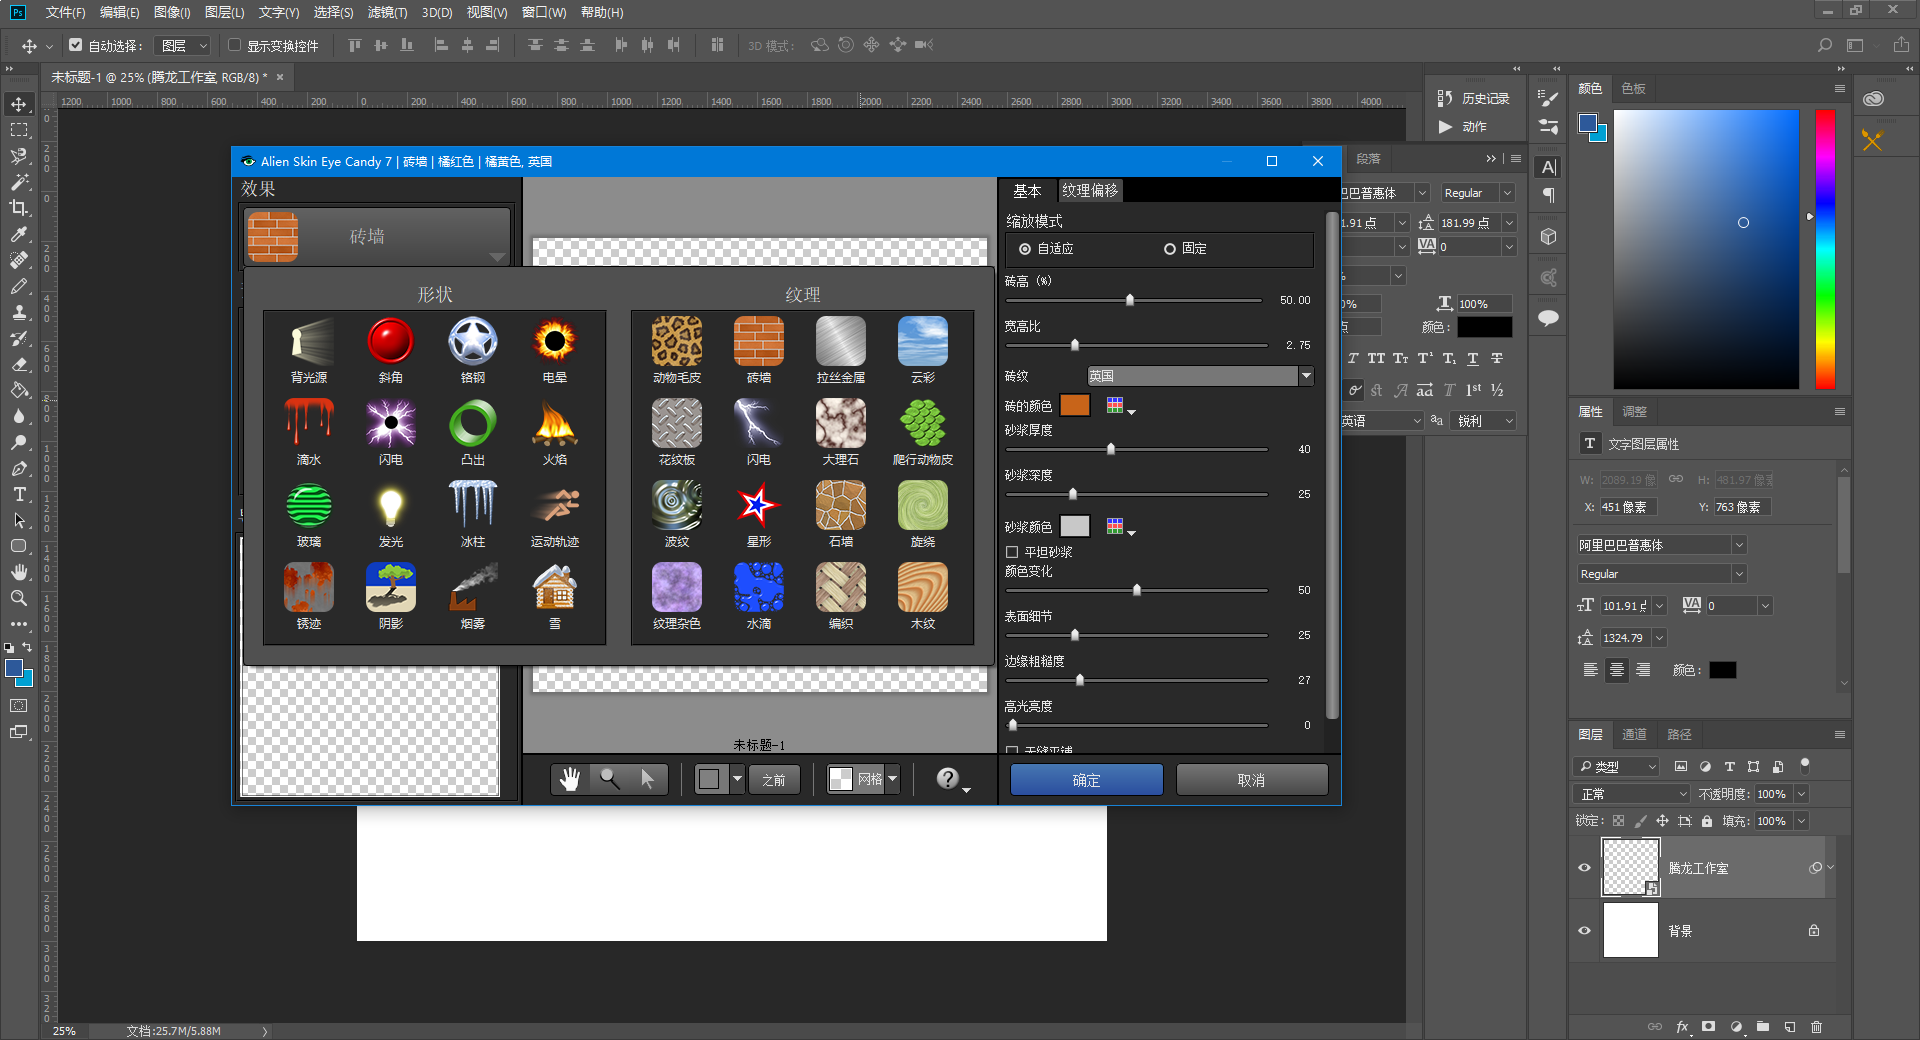Open the 滤镜(T) filter menu
The width and height of the screenshot is (1920, 1040).
point(388,12)
